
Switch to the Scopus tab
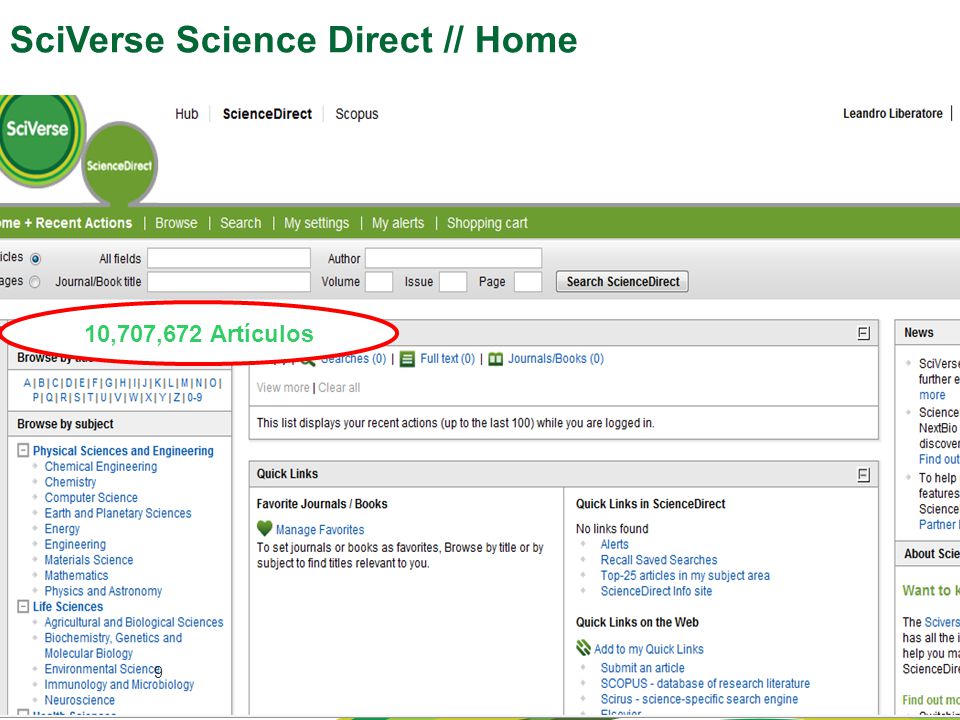tap(357, 114)
